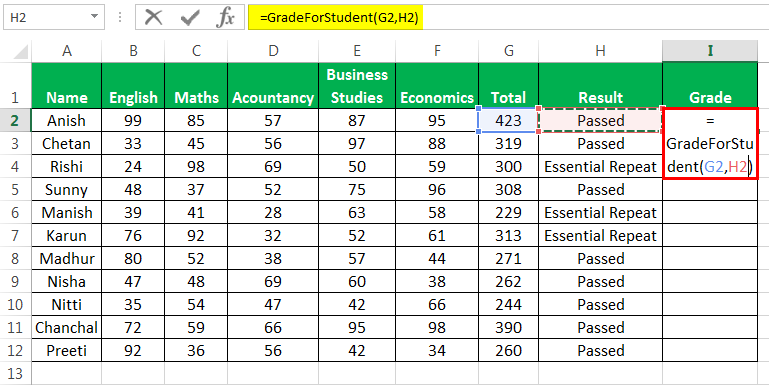This screenshot has width=769, height=385.
Task: Click the Grade cell being edited for Anish
Action: coord(710,143)
